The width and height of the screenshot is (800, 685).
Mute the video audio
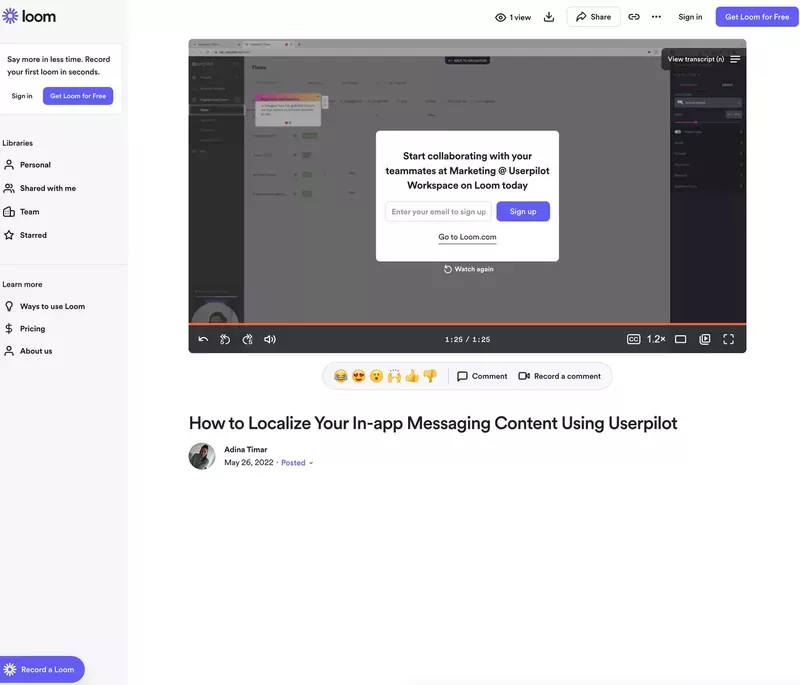tap(268, 338)
